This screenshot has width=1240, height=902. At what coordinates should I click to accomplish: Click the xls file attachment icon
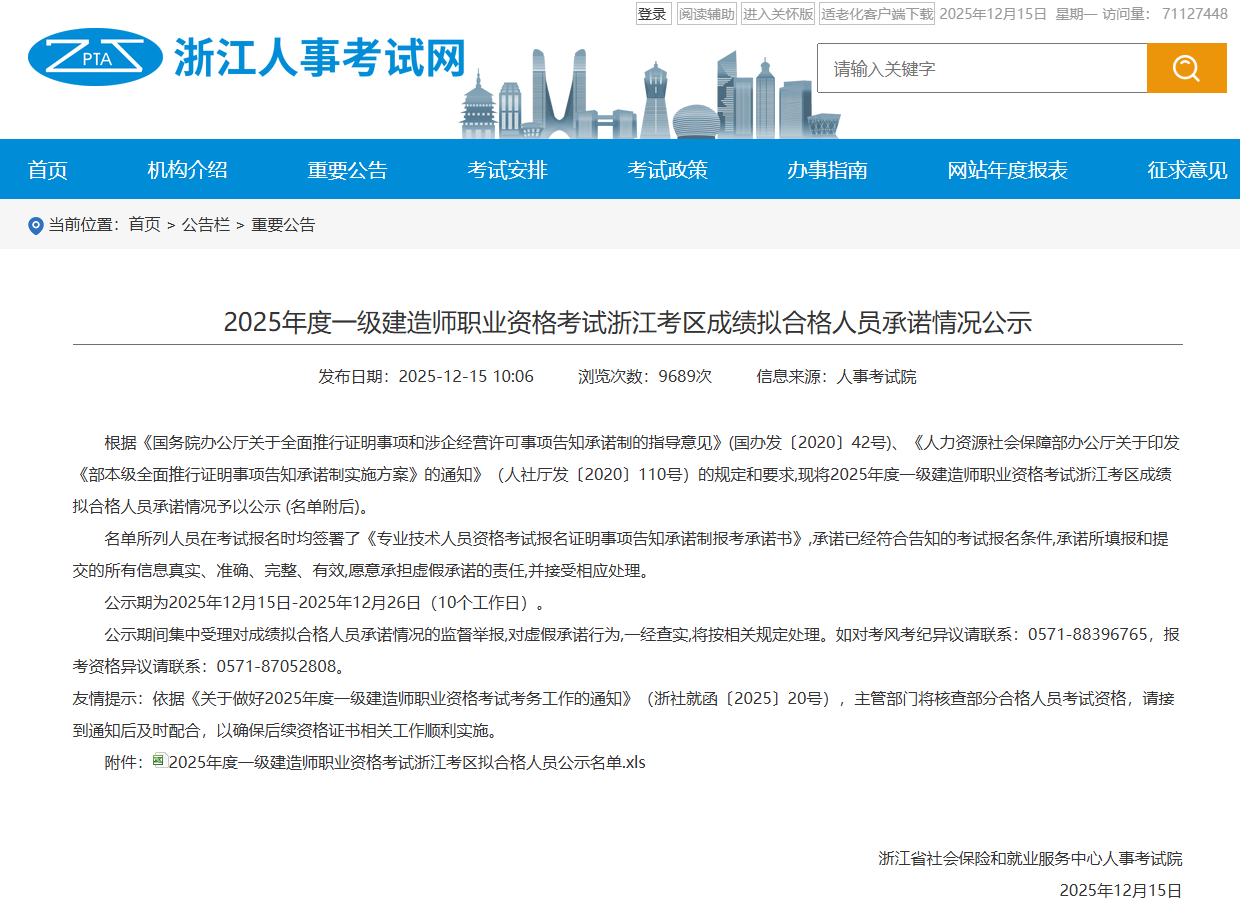159,761
